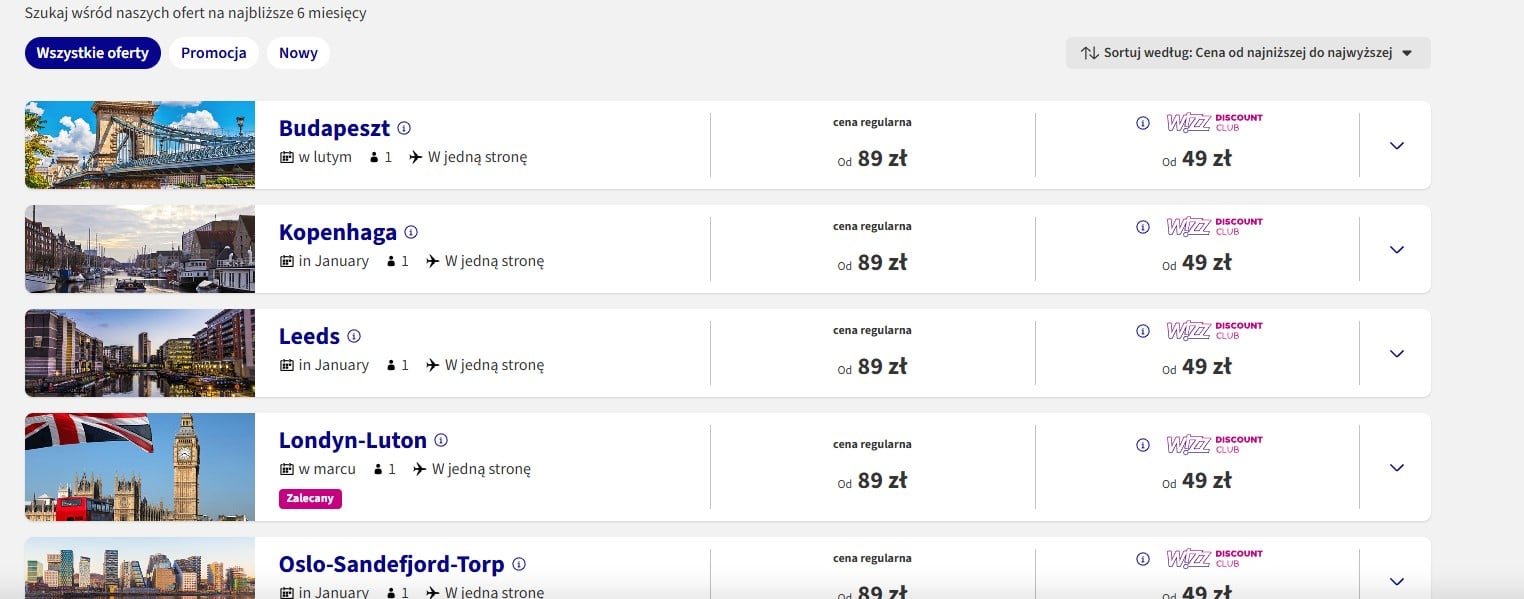Select the Wszystkie oferty filter tab
The image size is (1524, 599).
[93, 53]
